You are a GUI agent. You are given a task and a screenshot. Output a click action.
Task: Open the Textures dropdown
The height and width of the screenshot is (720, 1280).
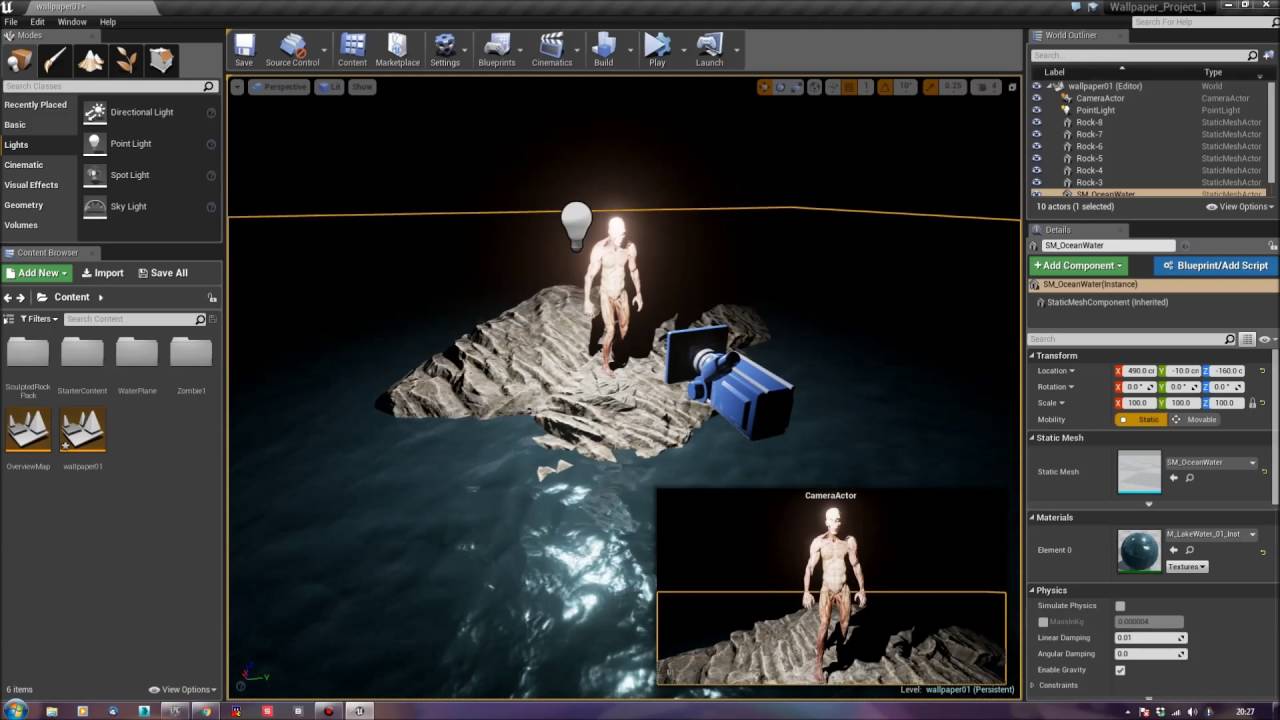click(x=1187, y=567)
